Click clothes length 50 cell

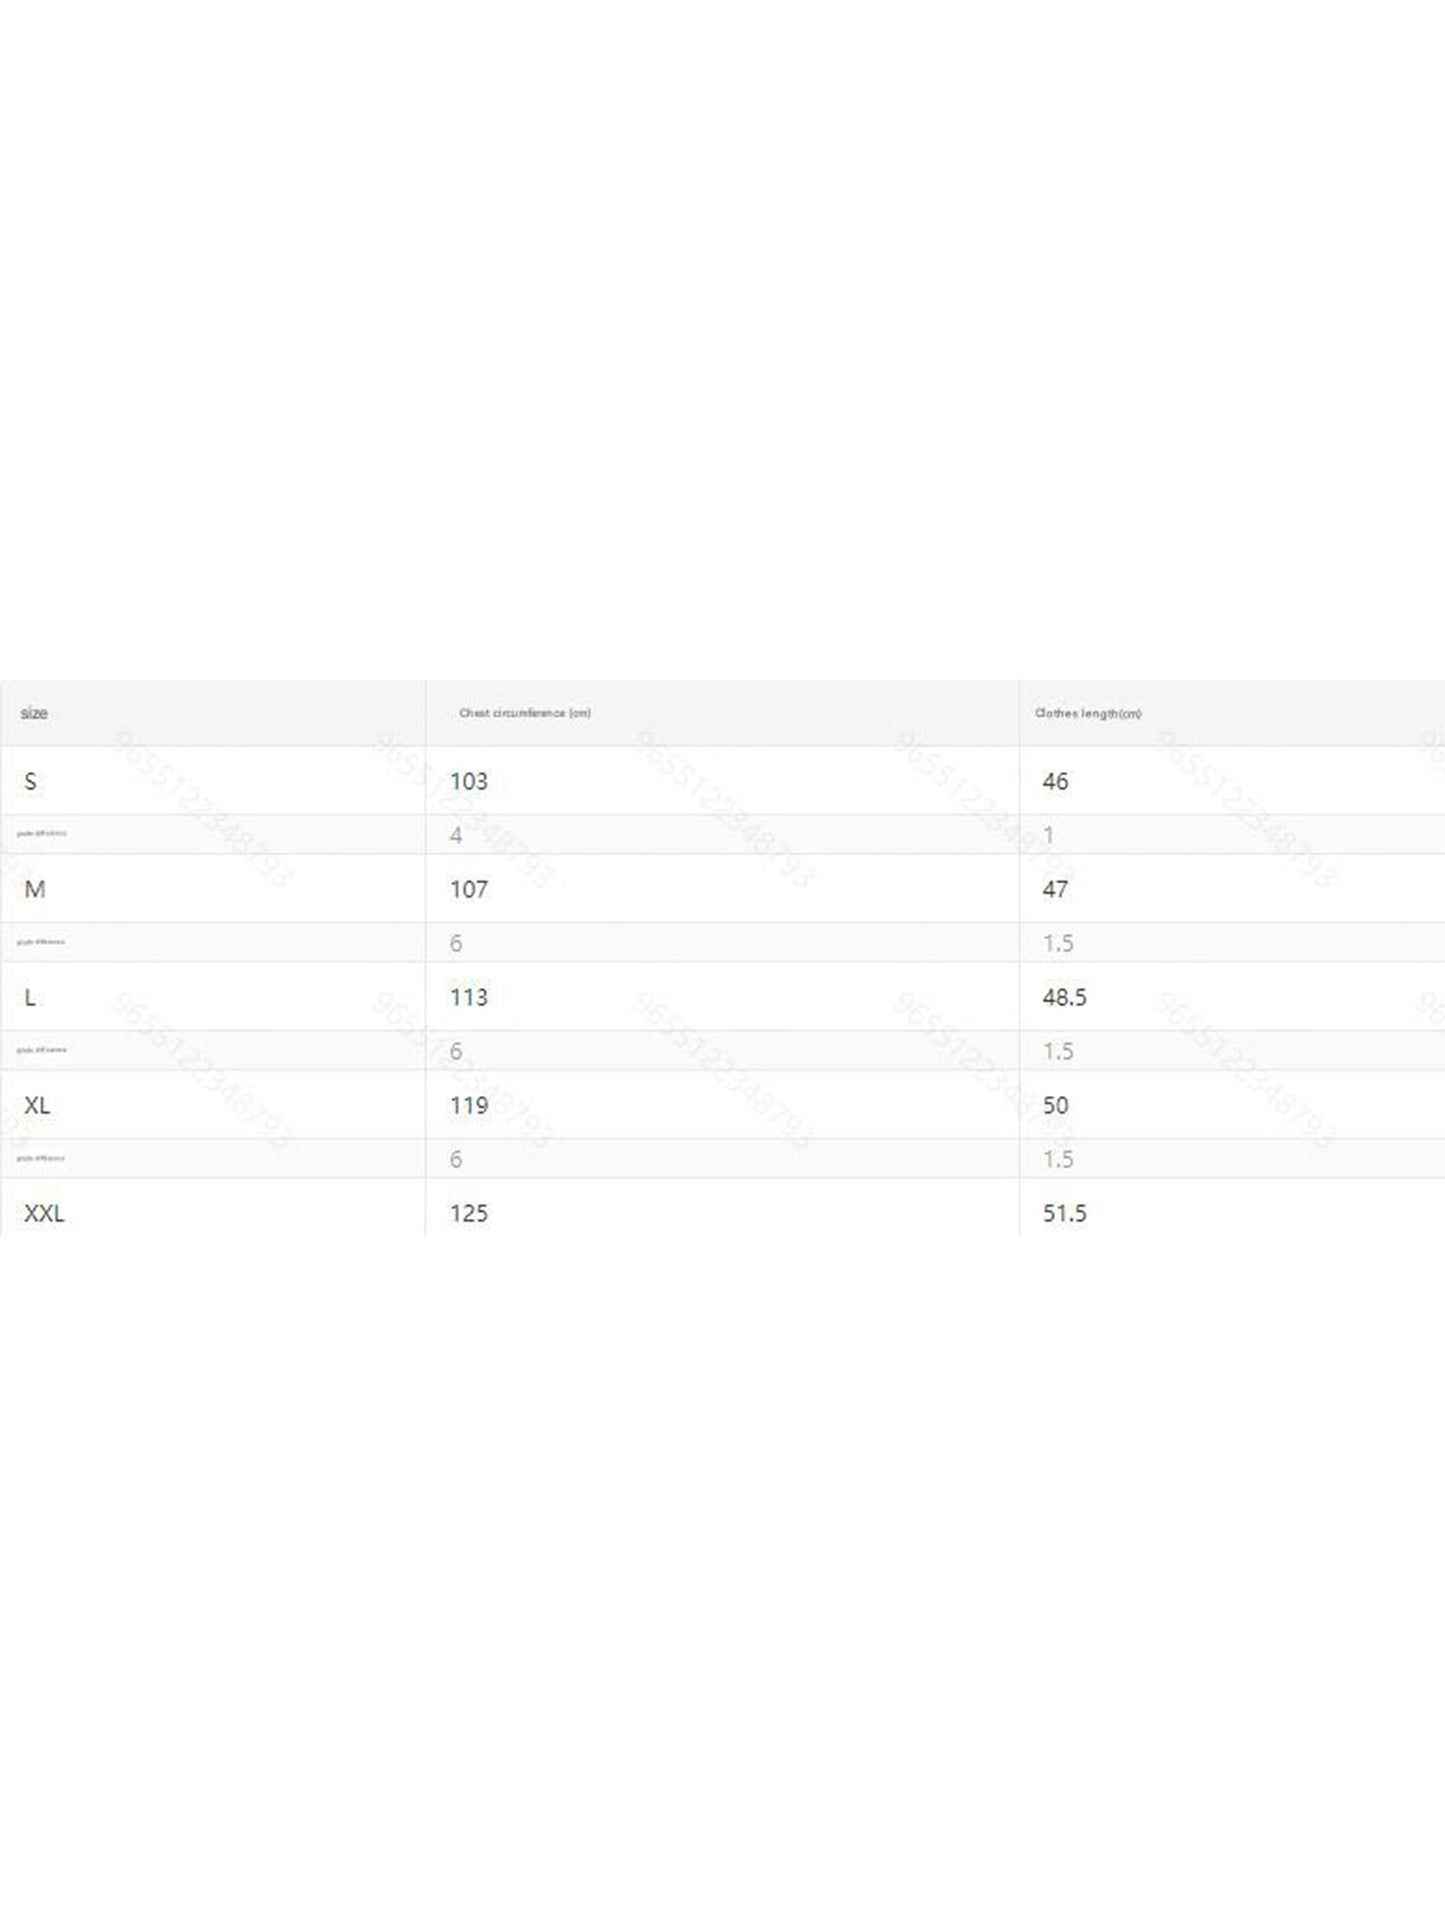1055,1105
